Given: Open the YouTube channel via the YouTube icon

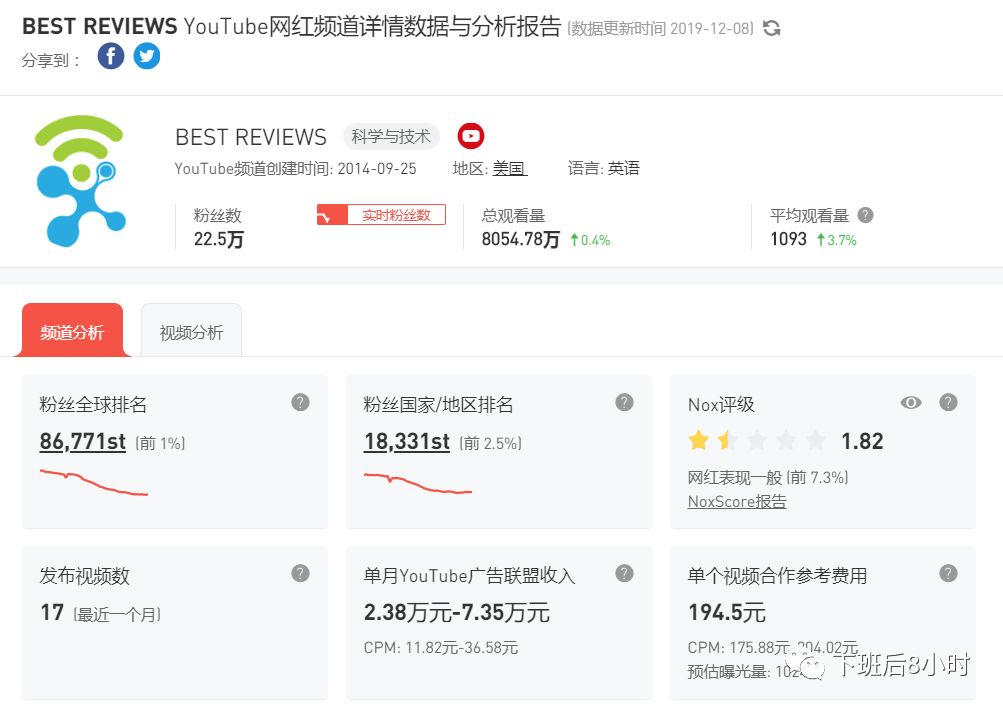Looking at the screenshot, I should pos(470,136).
